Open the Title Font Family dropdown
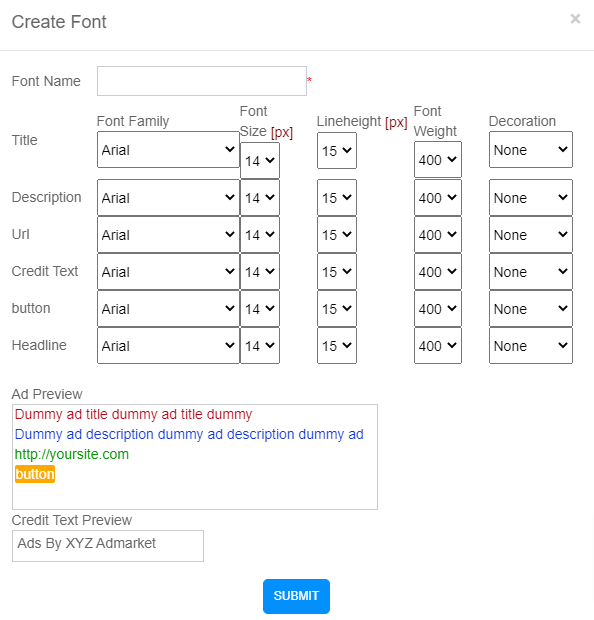Viewport: 594px width, 620px height. point(168,150)
